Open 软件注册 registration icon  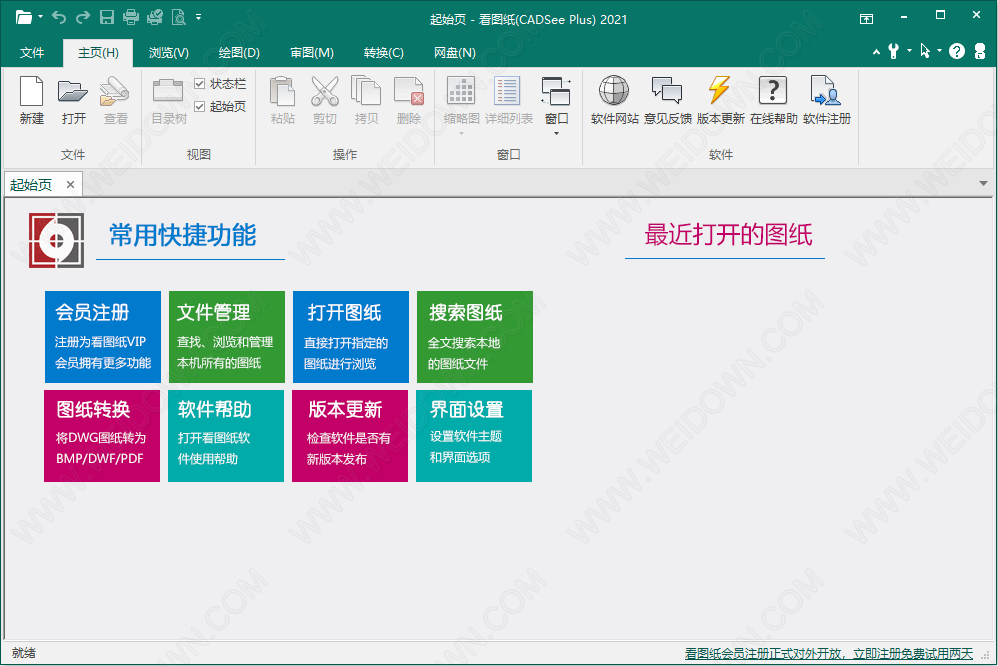pyautogui.click(x=827, y=101)
